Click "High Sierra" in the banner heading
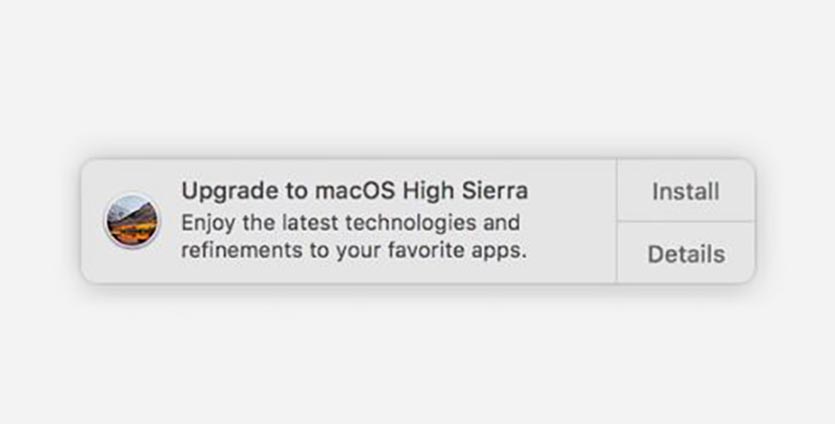This screenshot has height=424, width=835. pyautogui.click(x=465, y=191)
